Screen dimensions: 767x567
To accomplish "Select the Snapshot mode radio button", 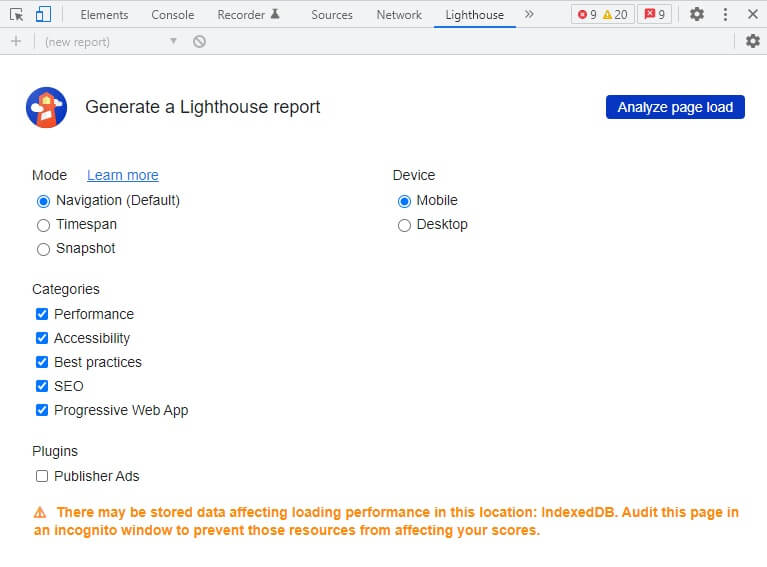I will (x=43, y=249).
